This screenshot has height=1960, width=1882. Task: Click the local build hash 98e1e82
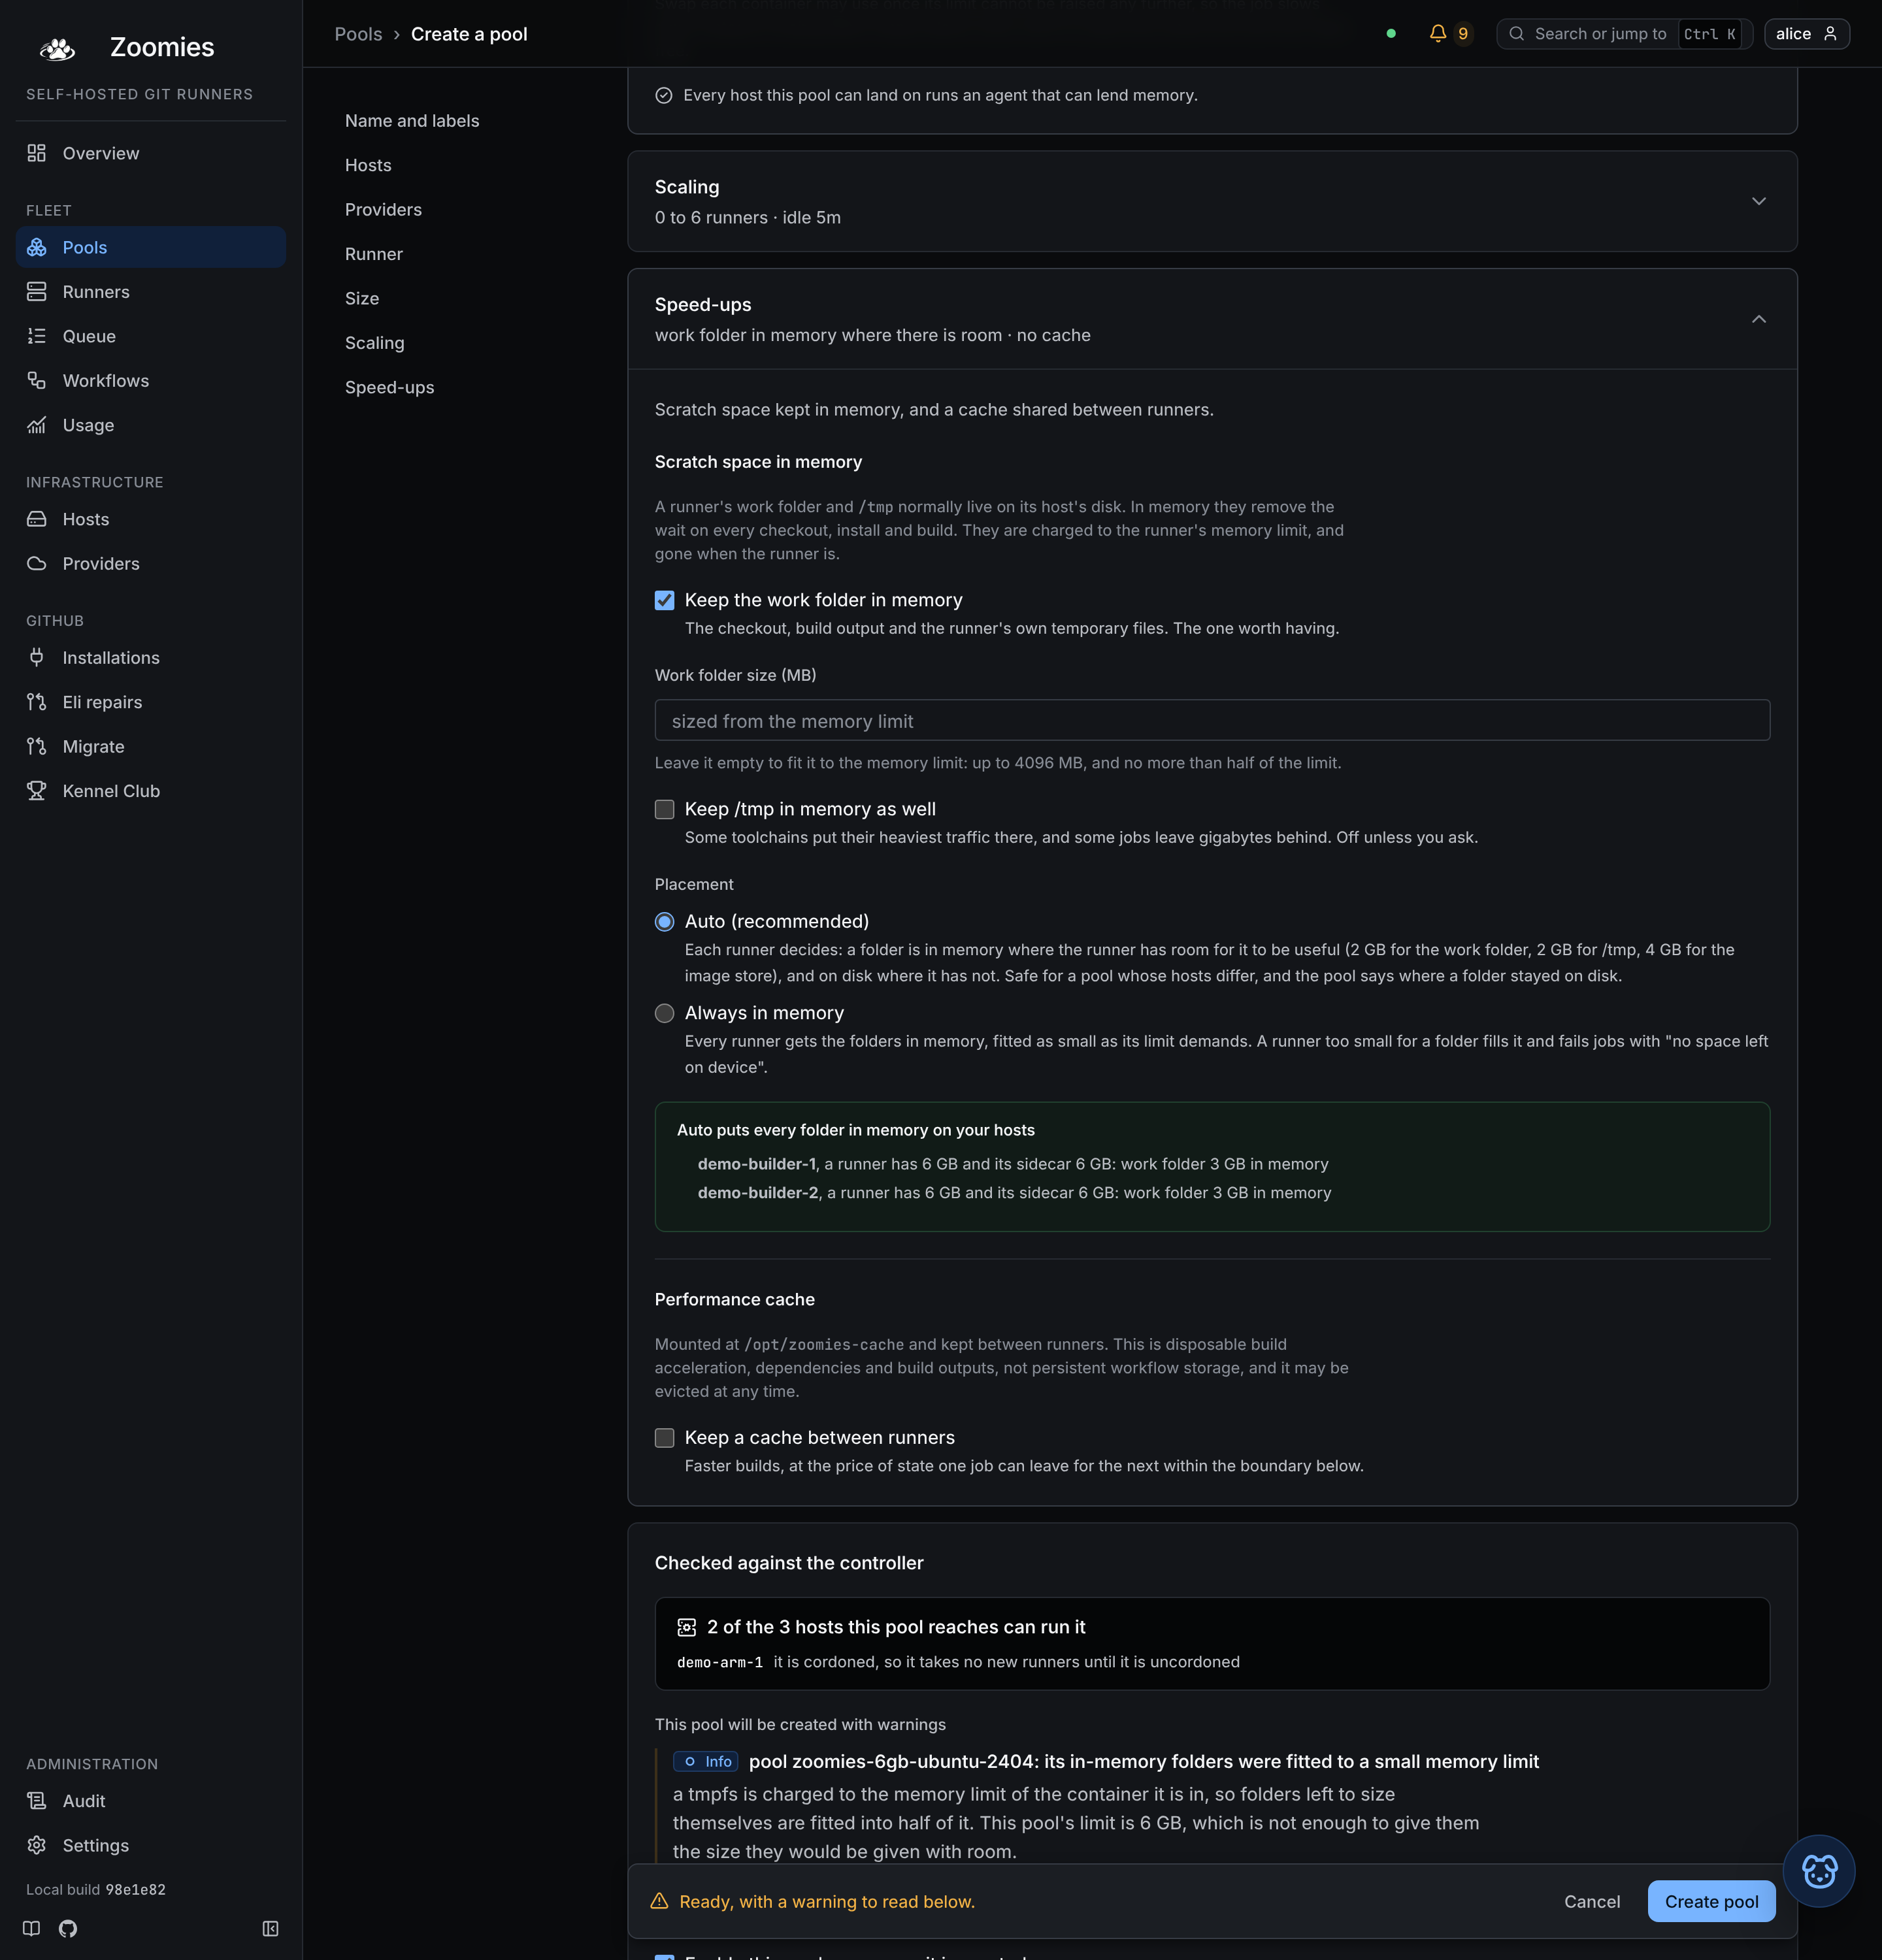pos(136,1889)
